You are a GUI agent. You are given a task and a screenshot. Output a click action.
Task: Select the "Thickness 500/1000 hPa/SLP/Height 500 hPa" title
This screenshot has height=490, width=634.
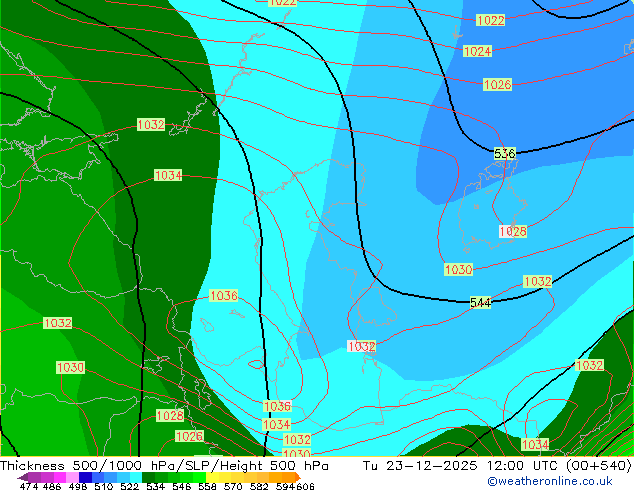[x=164, y=465]
